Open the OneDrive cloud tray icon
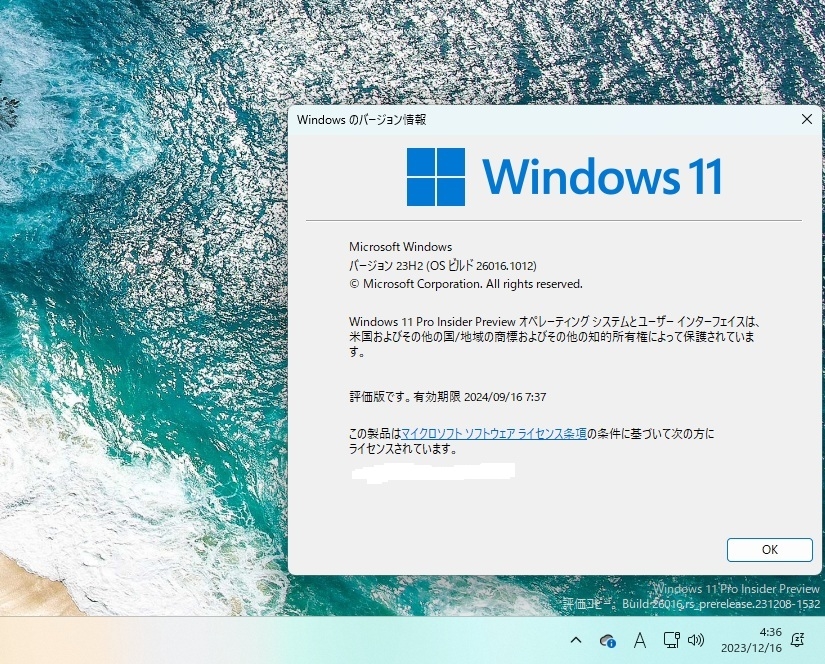 pyautogui.click(x=608, y=640)
